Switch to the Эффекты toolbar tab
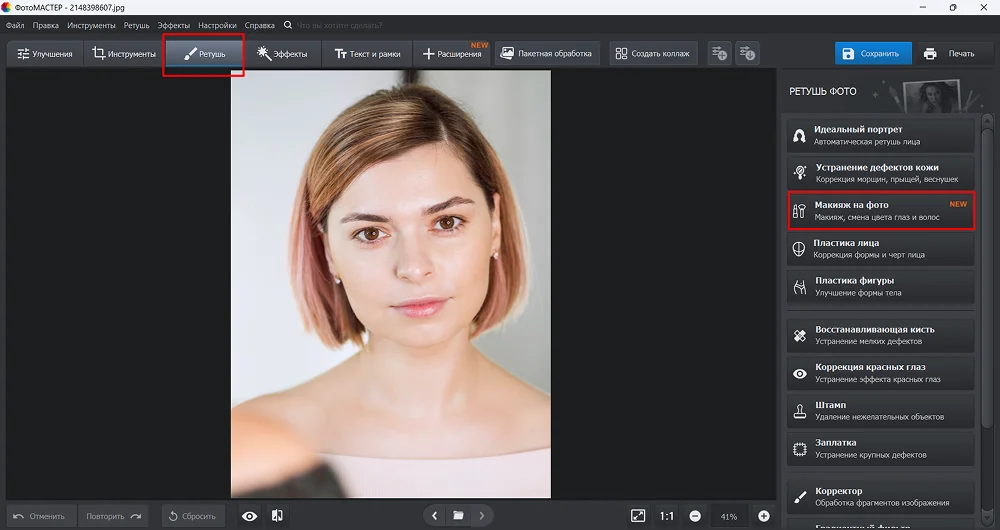 point(282,54)
